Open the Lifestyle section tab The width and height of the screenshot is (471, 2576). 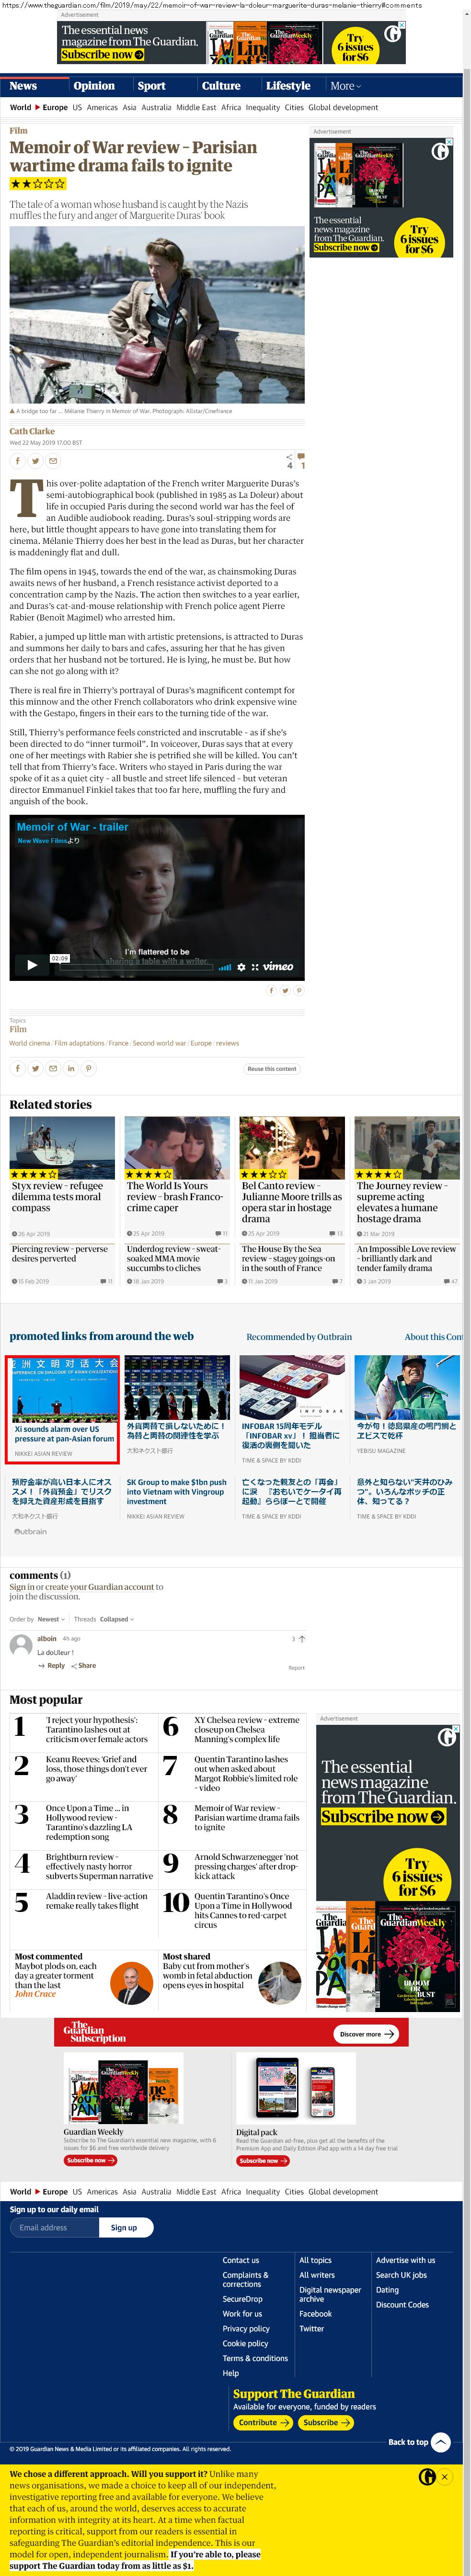click(288, 86)
